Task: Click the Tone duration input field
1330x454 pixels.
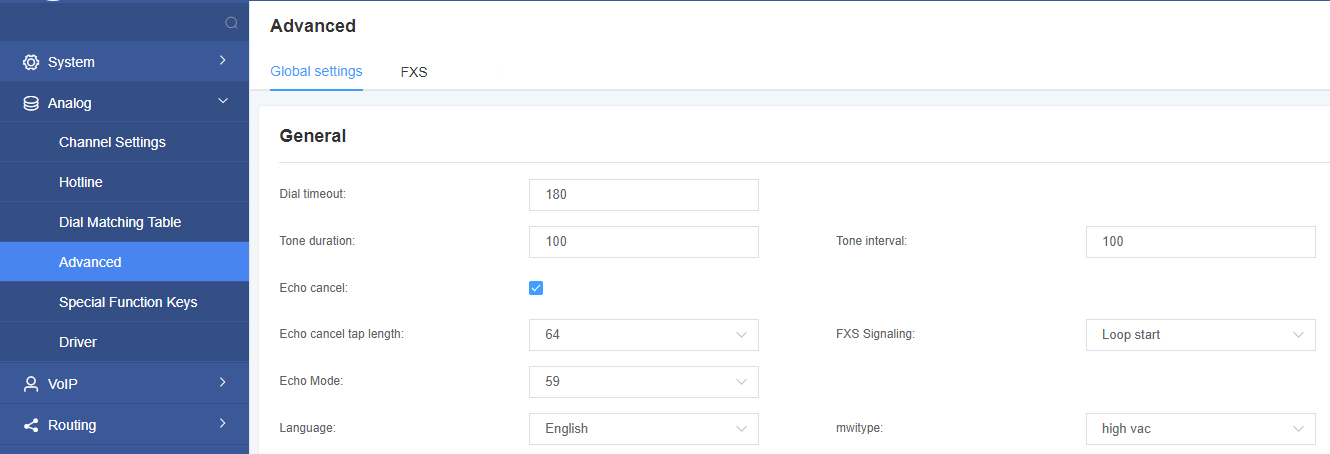Action: click(x=644, y=242)
